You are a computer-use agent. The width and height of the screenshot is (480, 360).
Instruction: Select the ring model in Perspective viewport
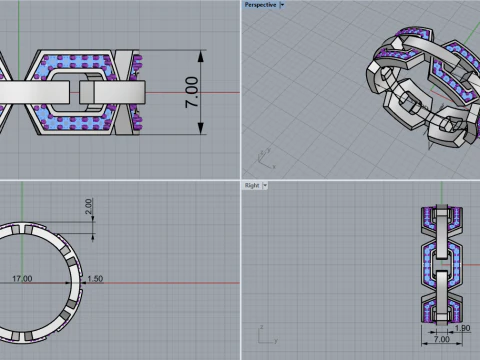click(x=423, y=88)
